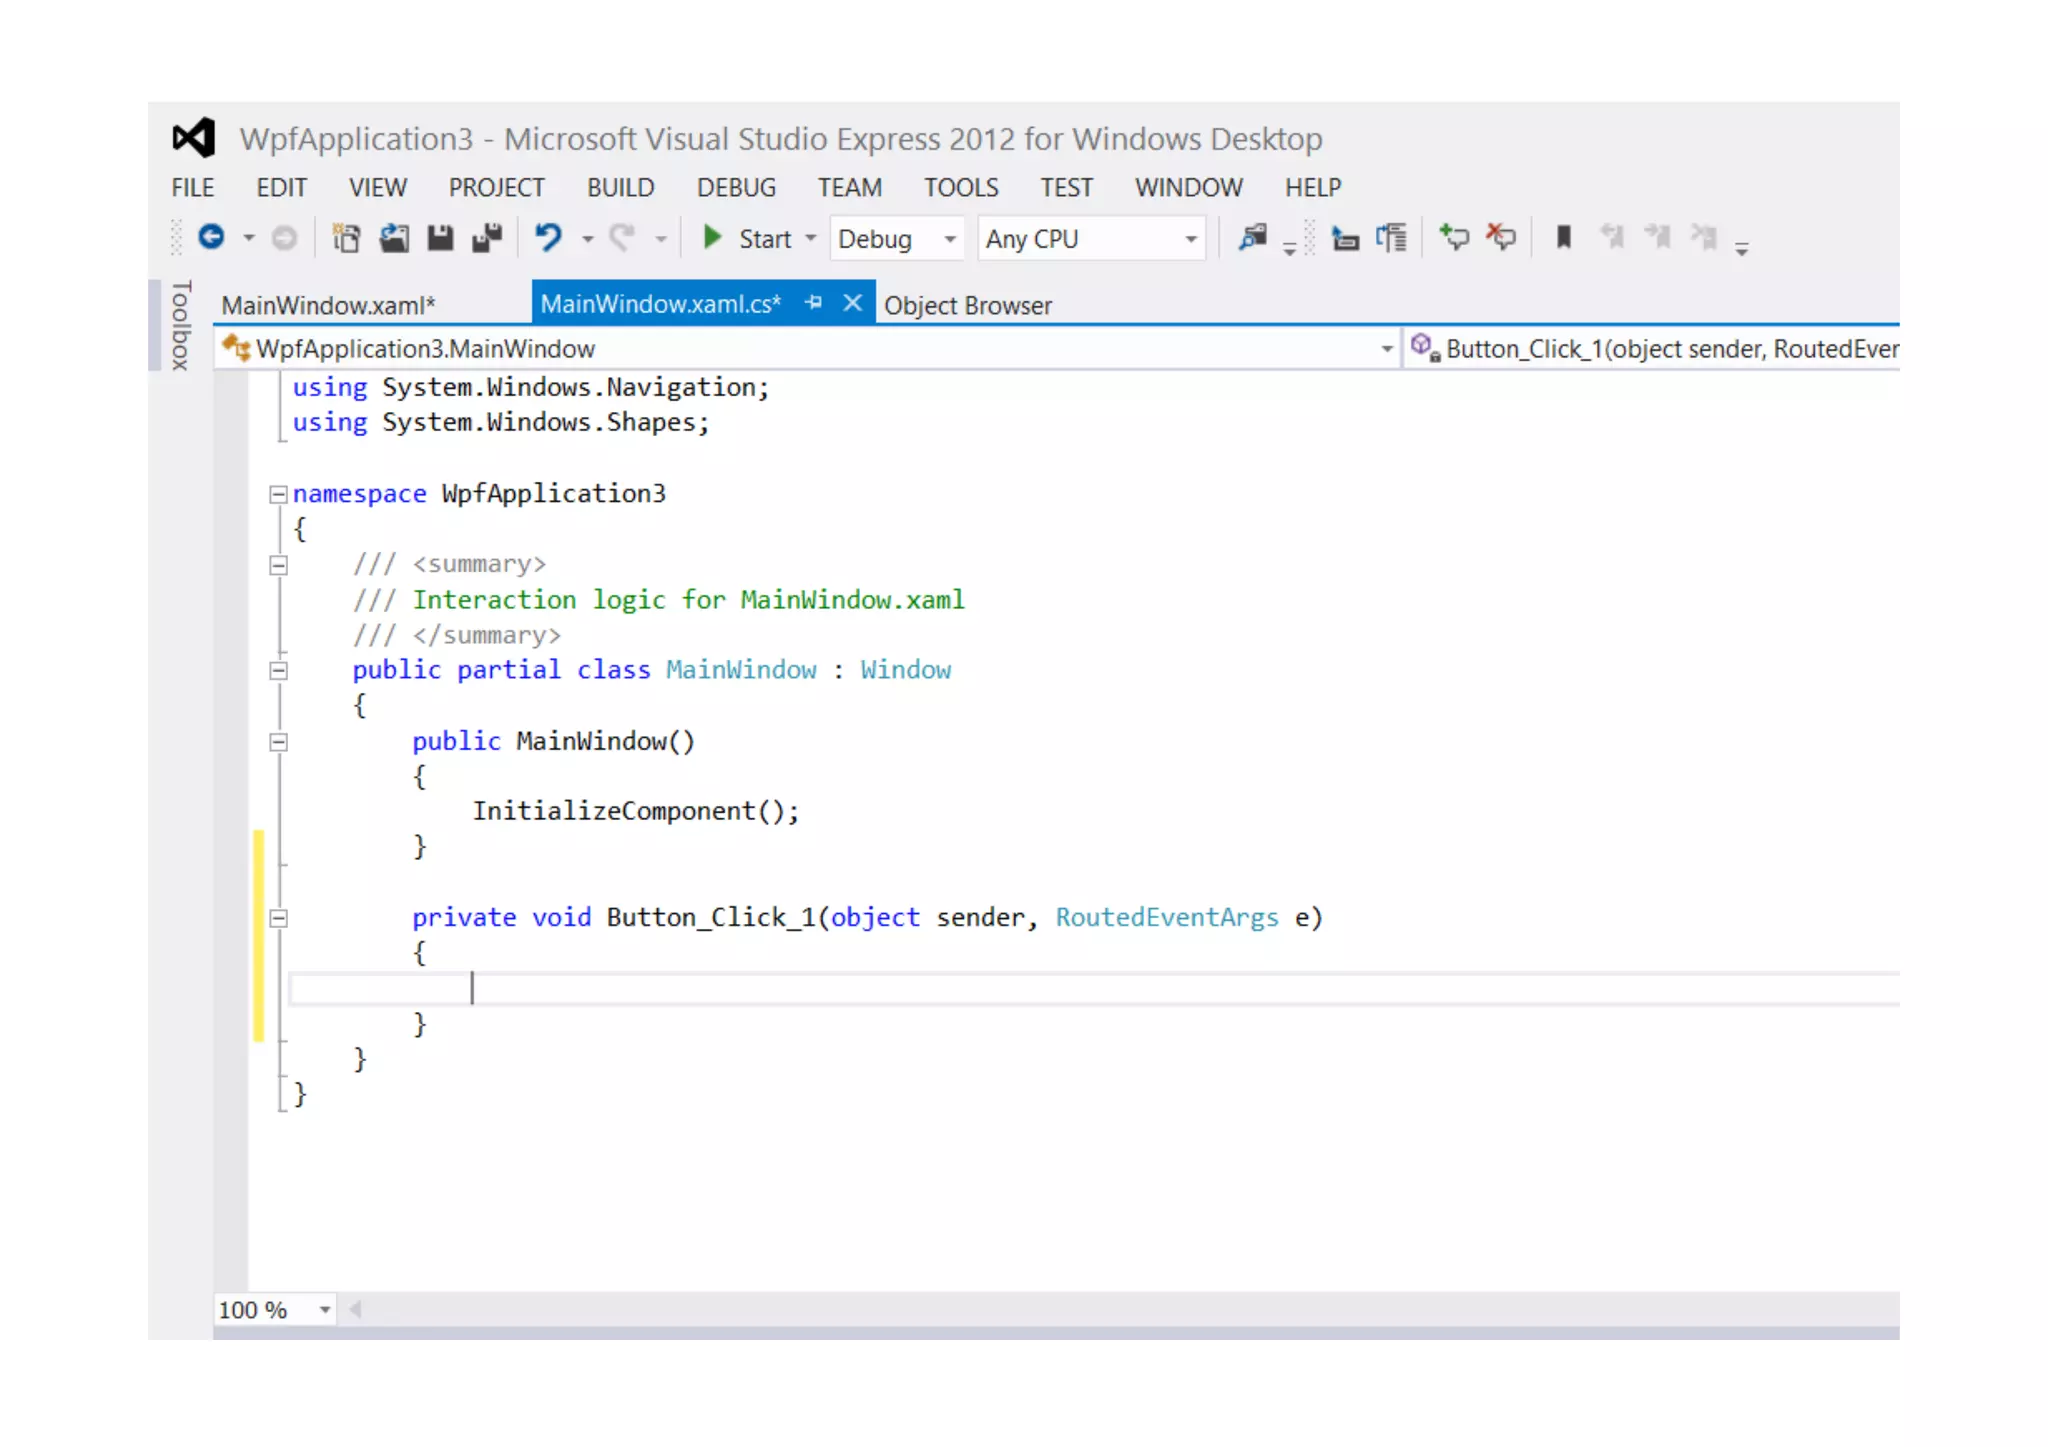2048x1447 pixels.
Task: Open the BUILD menu
Action: pyautogui.click(x=621, y=187)
